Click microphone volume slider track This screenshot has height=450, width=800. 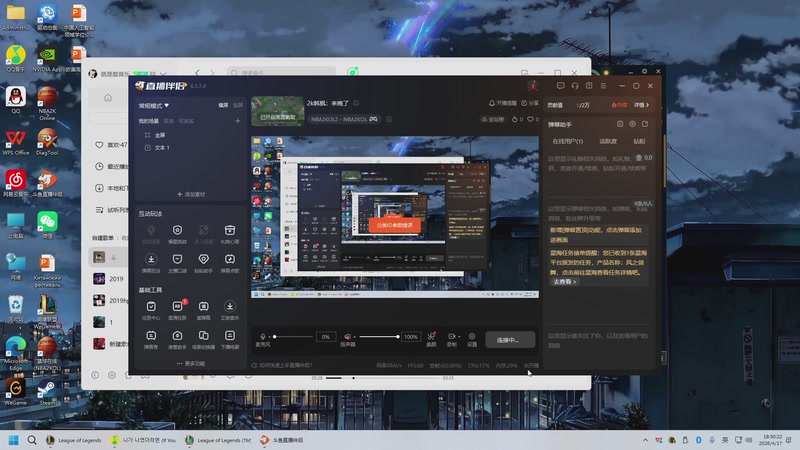(294, 337)
